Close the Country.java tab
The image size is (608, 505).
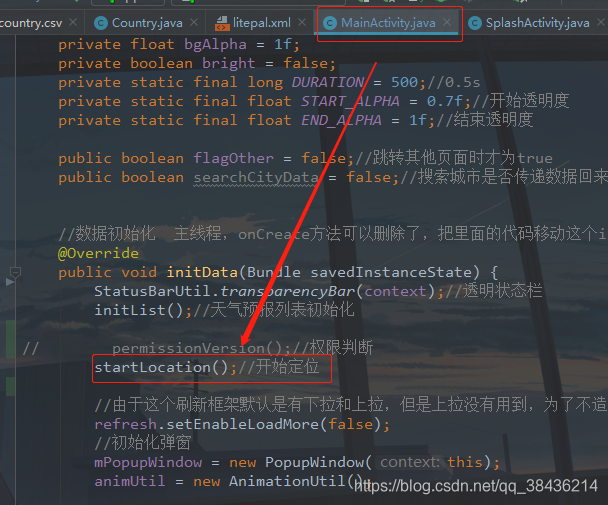coord(194,22)
